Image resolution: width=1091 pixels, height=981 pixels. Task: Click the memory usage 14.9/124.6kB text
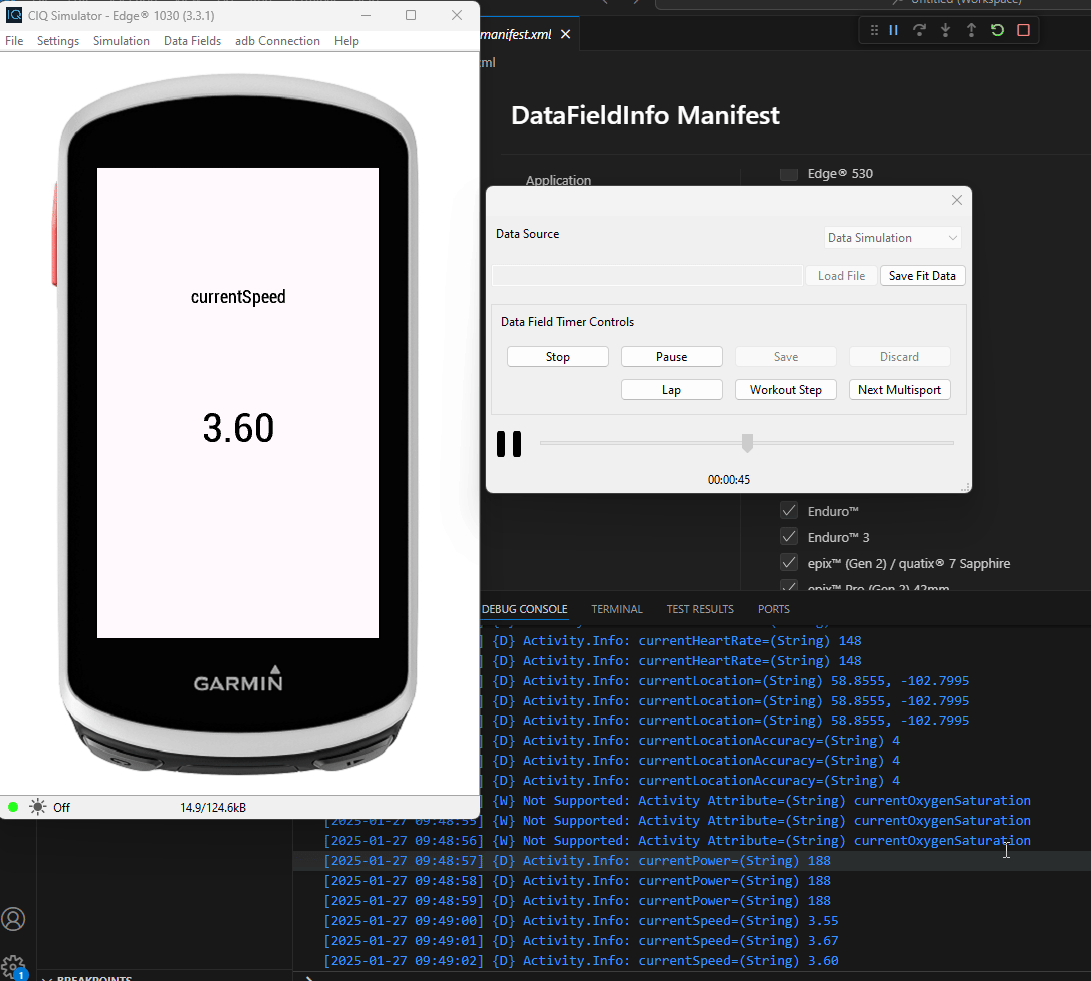213,808
